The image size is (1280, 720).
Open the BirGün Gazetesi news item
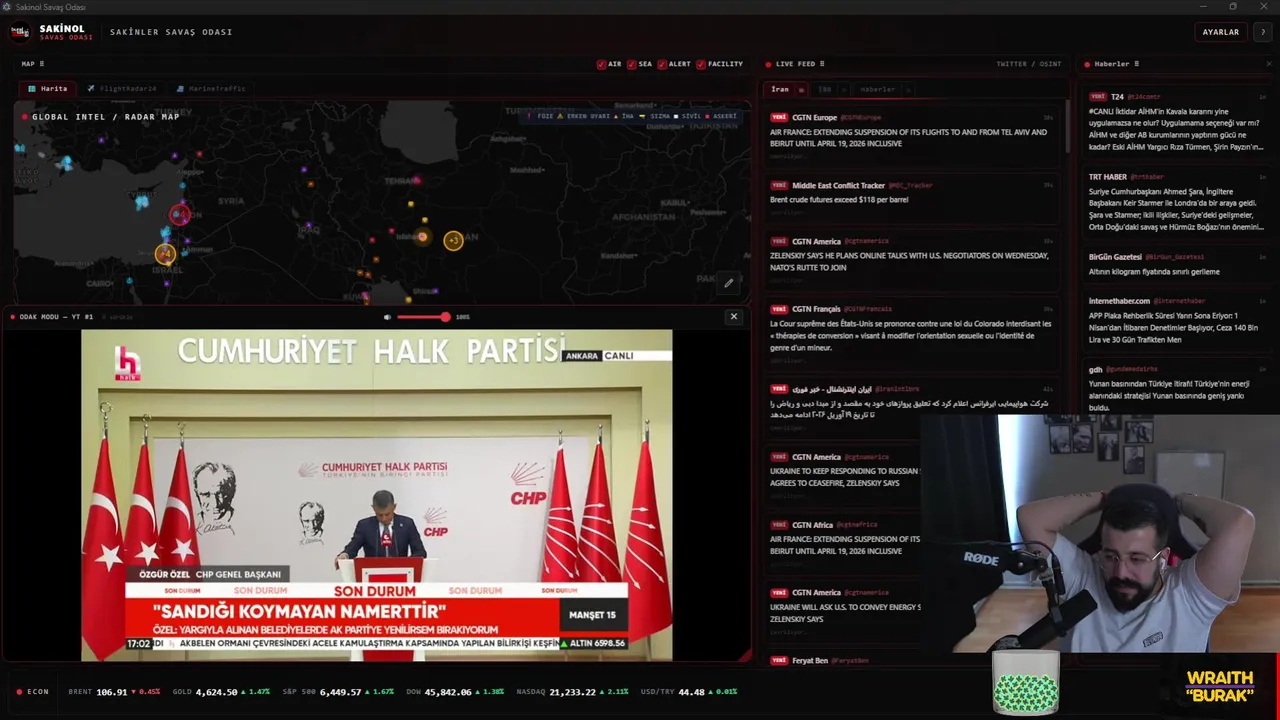click(x=1177, y=264)
